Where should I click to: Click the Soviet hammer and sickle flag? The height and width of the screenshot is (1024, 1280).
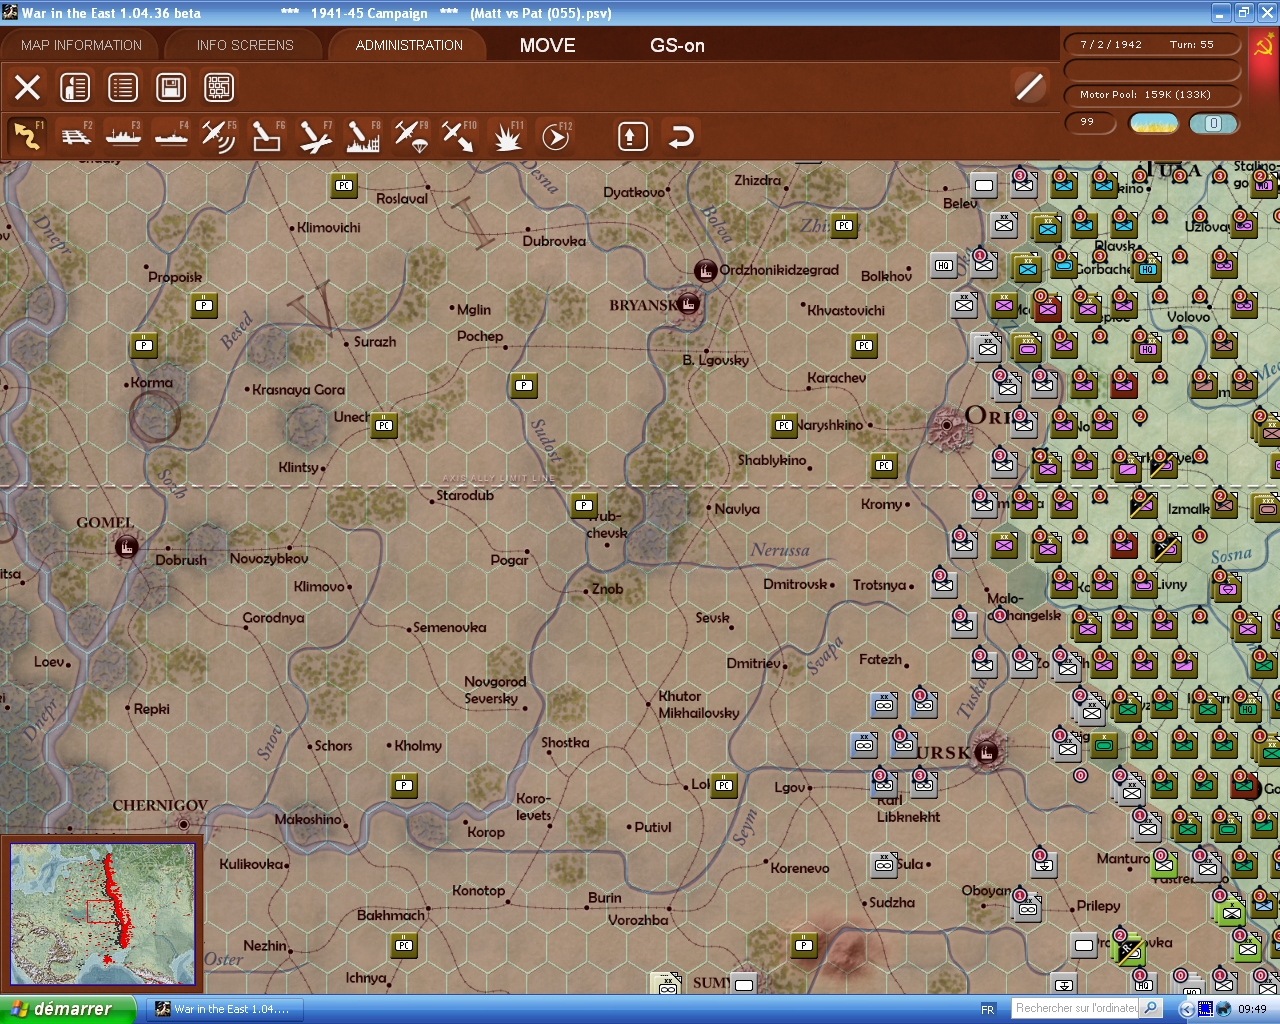click(1264, 45)
